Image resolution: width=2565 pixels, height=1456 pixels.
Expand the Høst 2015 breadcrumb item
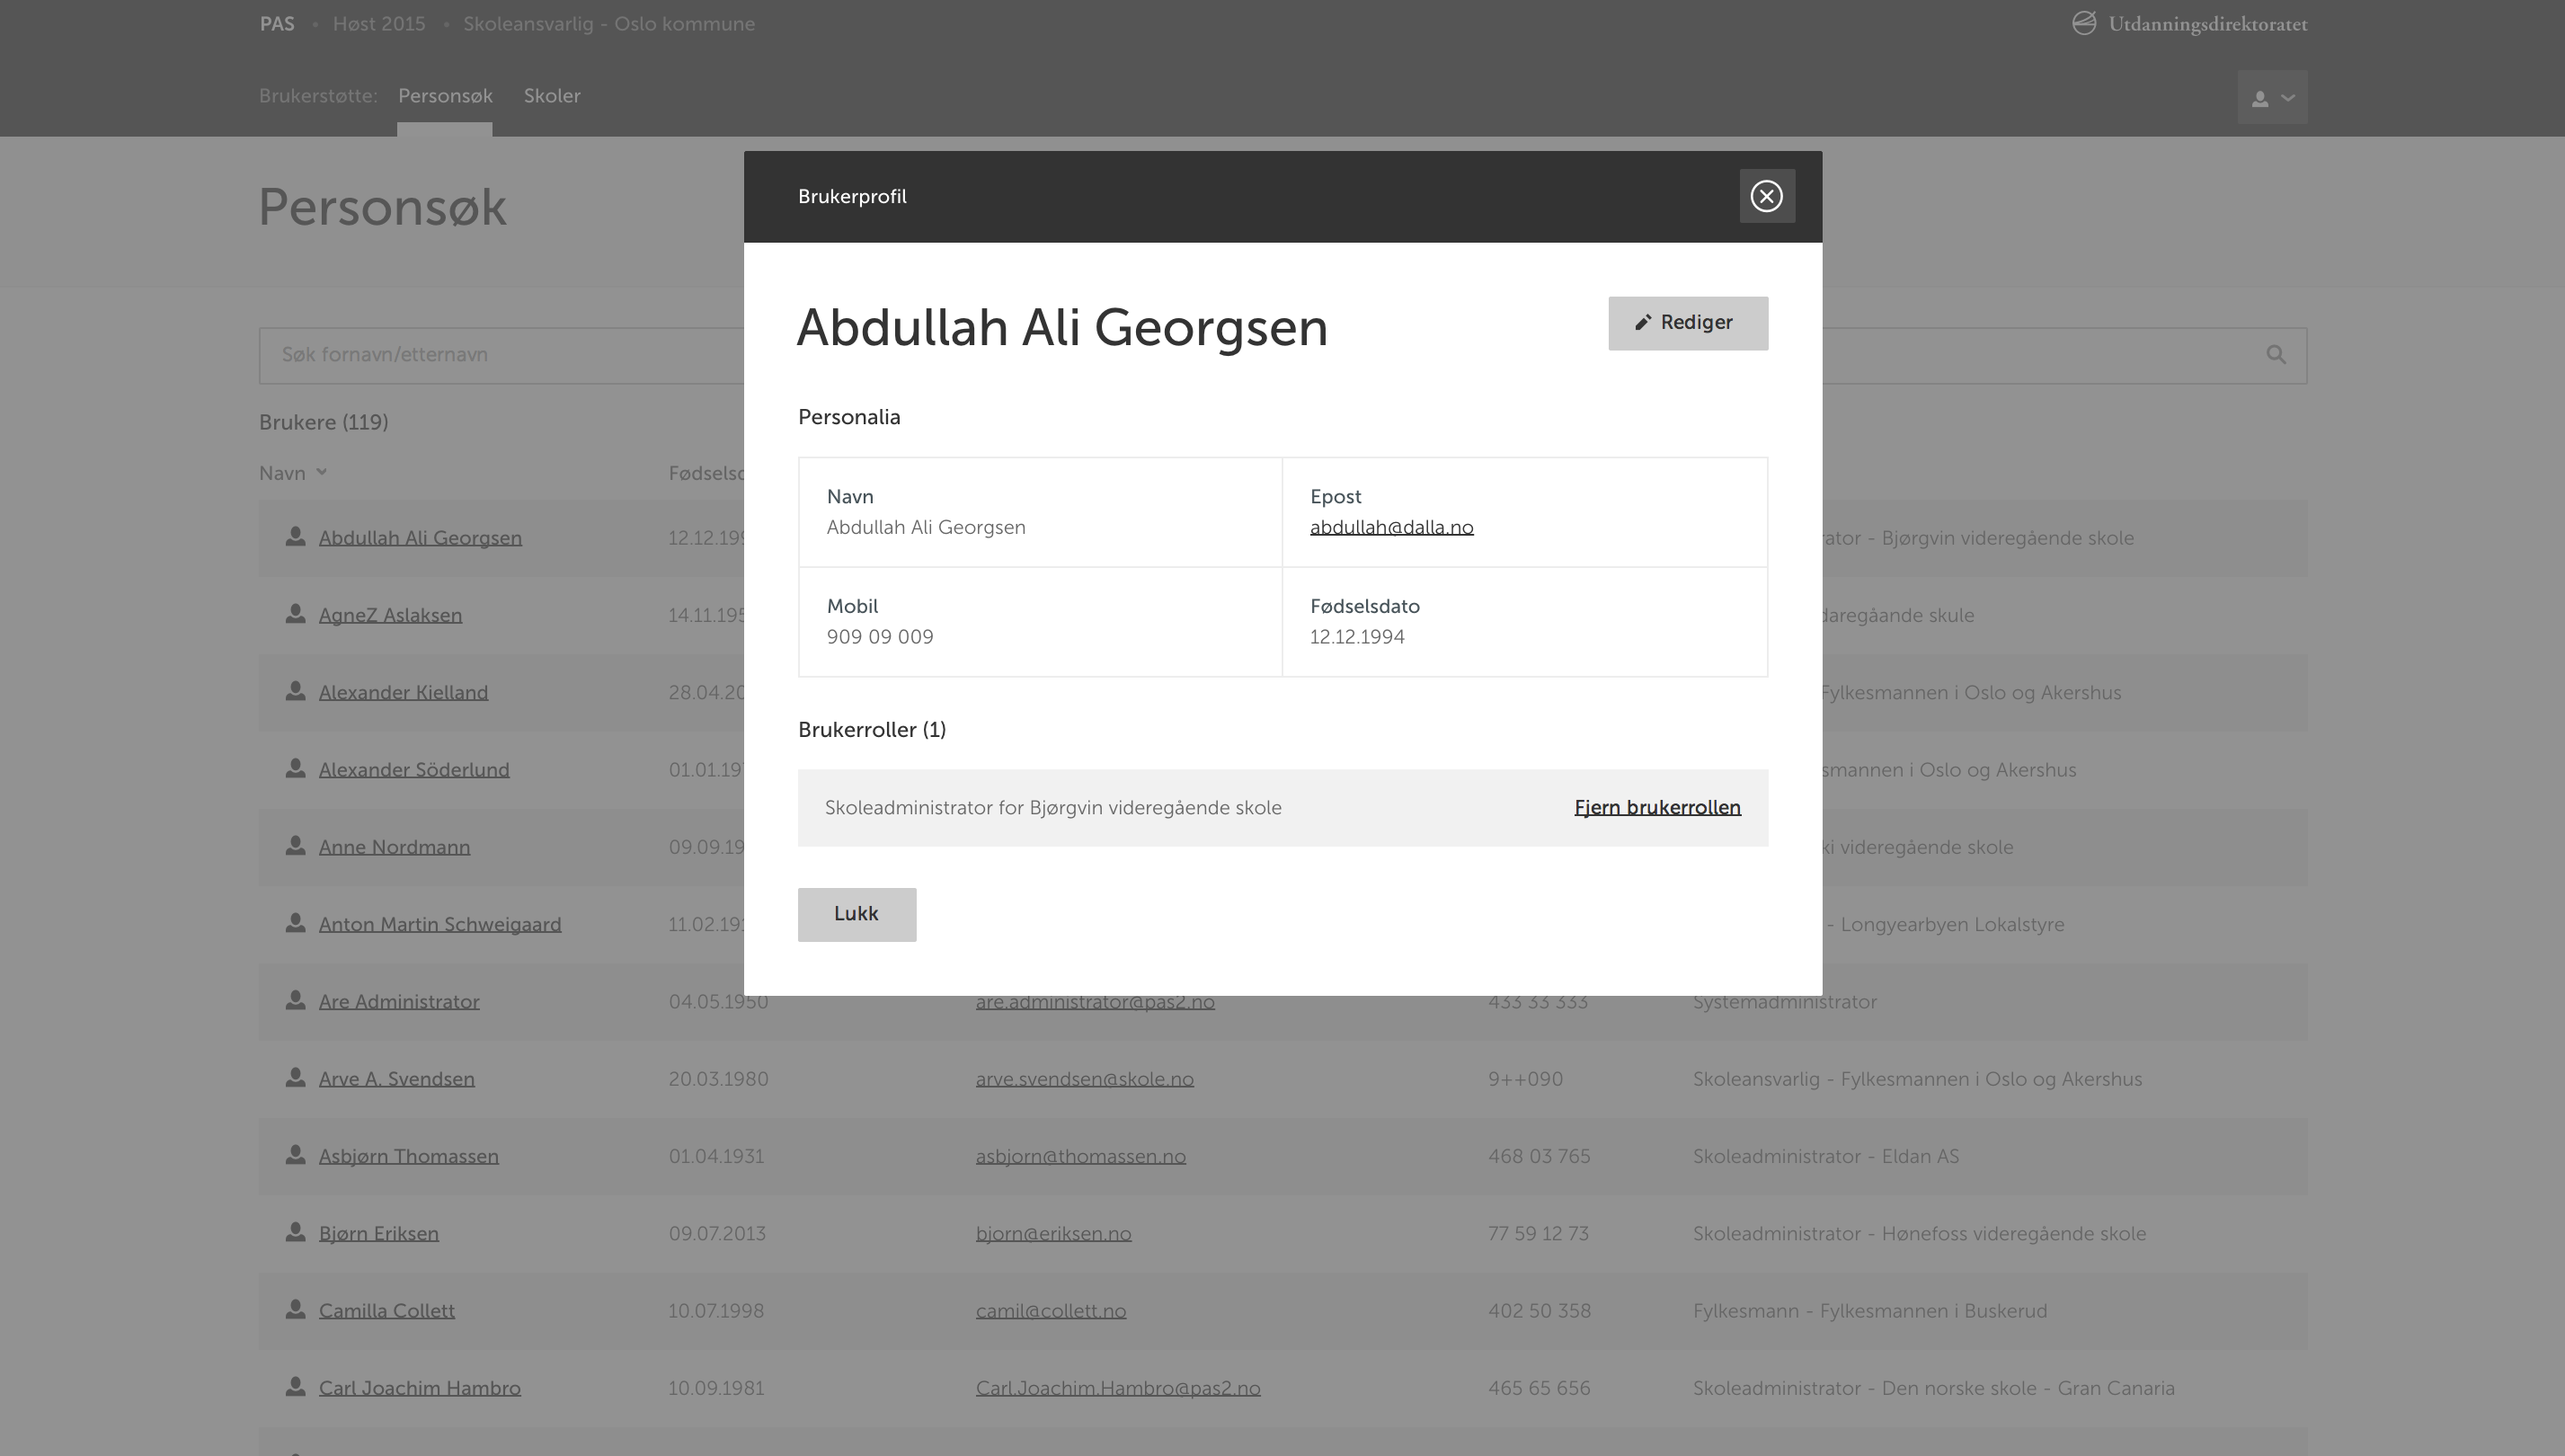(378, 24)
